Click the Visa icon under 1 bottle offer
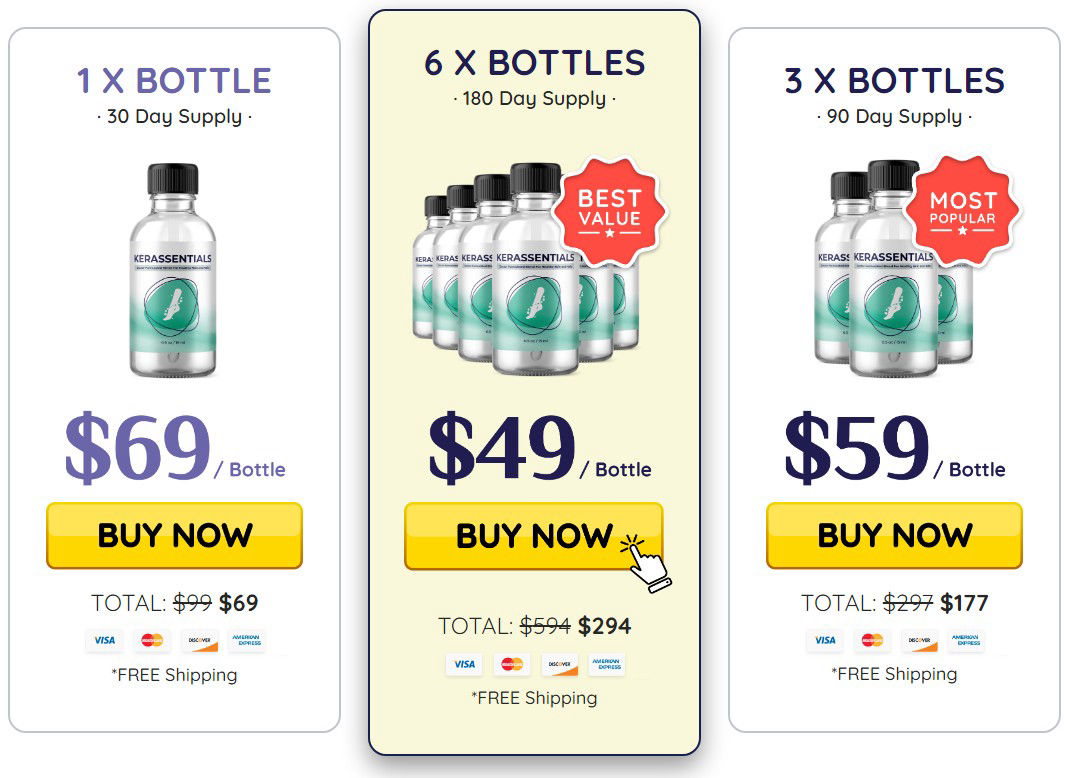Image resolution: width=1071 pixels, height=778 pixels. (x=105, y=641)
